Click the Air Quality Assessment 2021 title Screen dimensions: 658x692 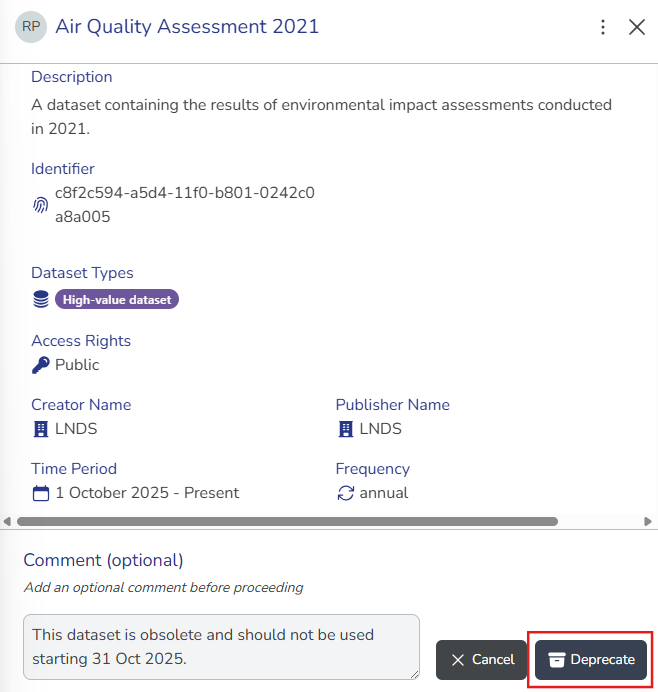pyautogui.click(x=187, y=27)
